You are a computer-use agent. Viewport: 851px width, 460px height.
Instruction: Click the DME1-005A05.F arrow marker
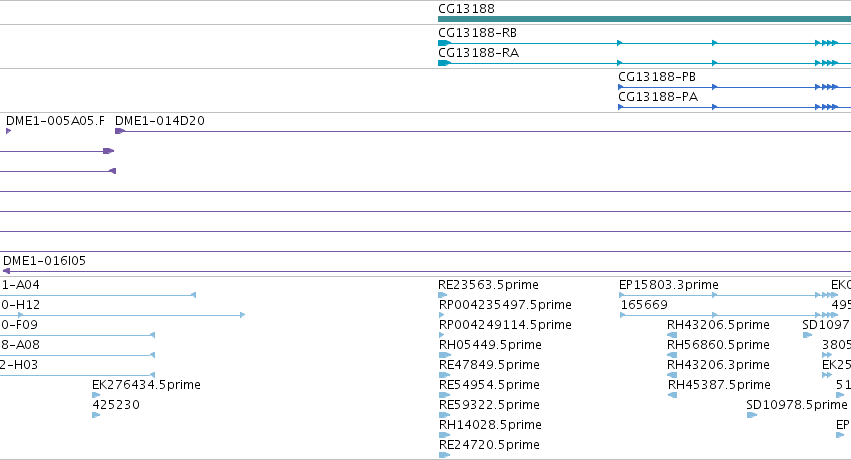(9, 131)
